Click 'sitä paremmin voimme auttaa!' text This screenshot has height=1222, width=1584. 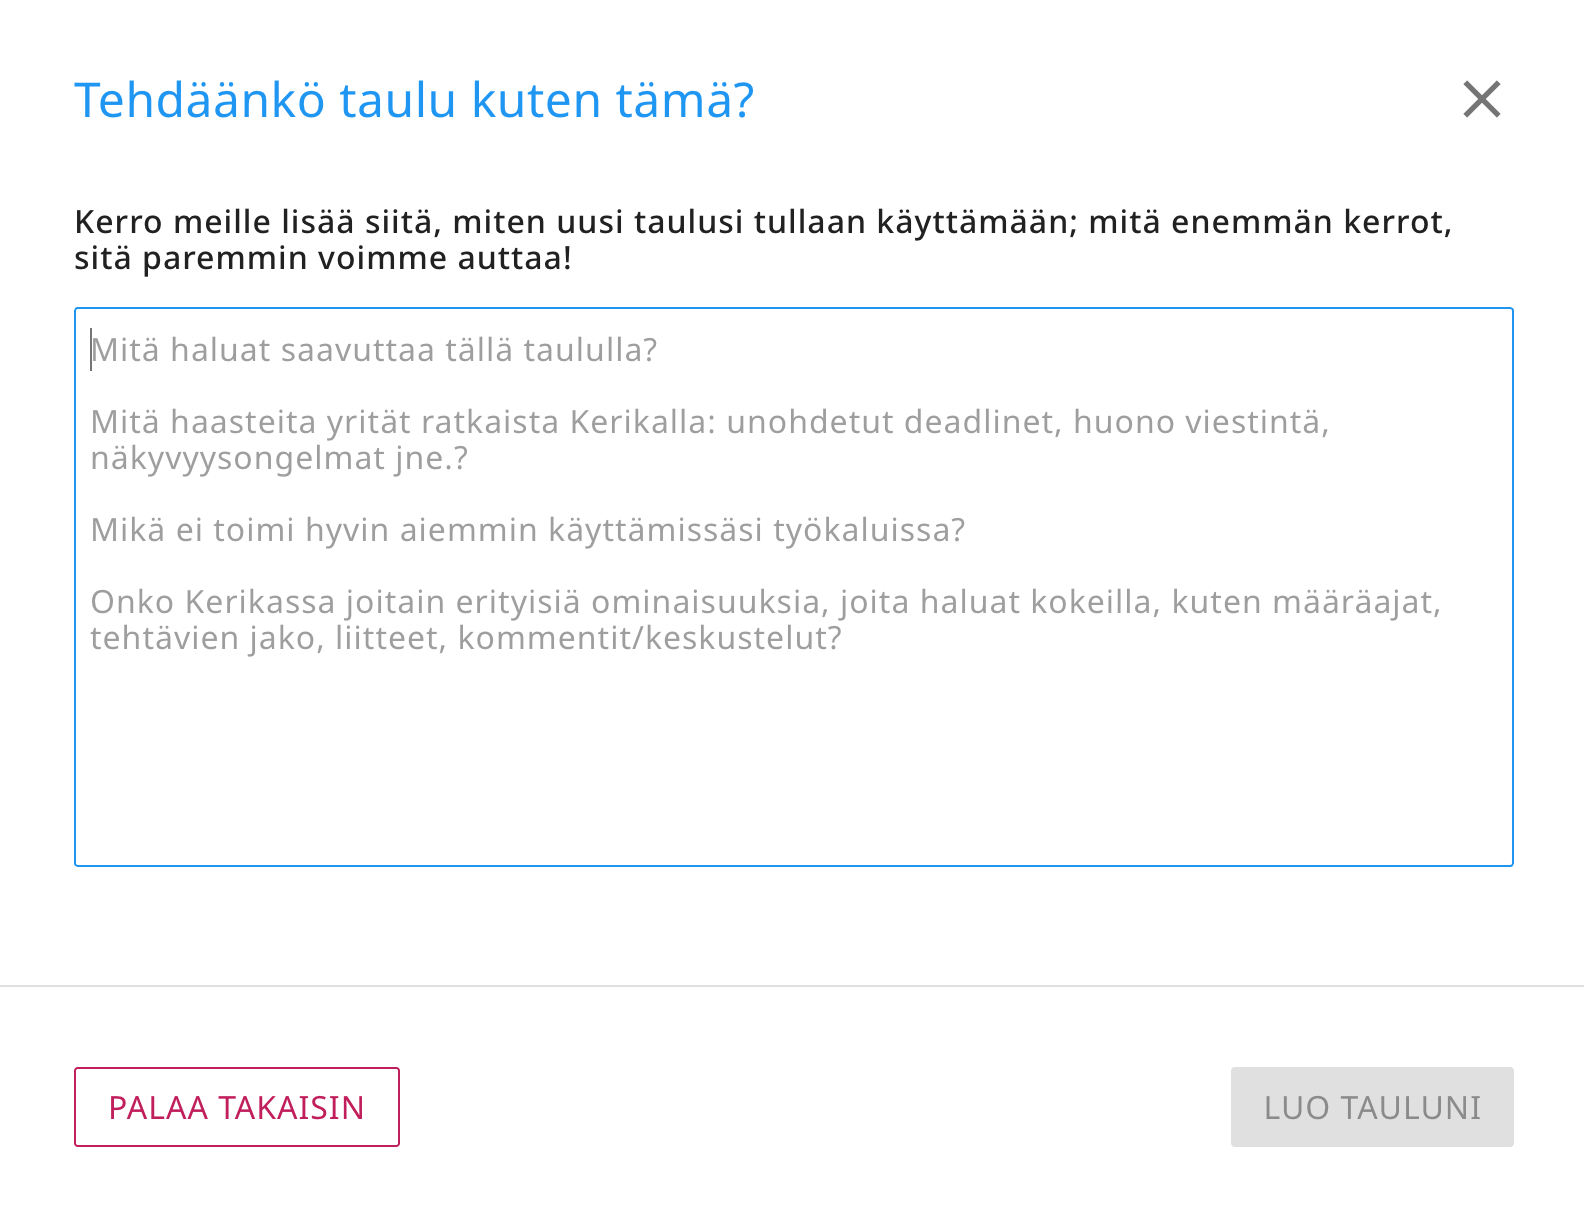(323, 258)
